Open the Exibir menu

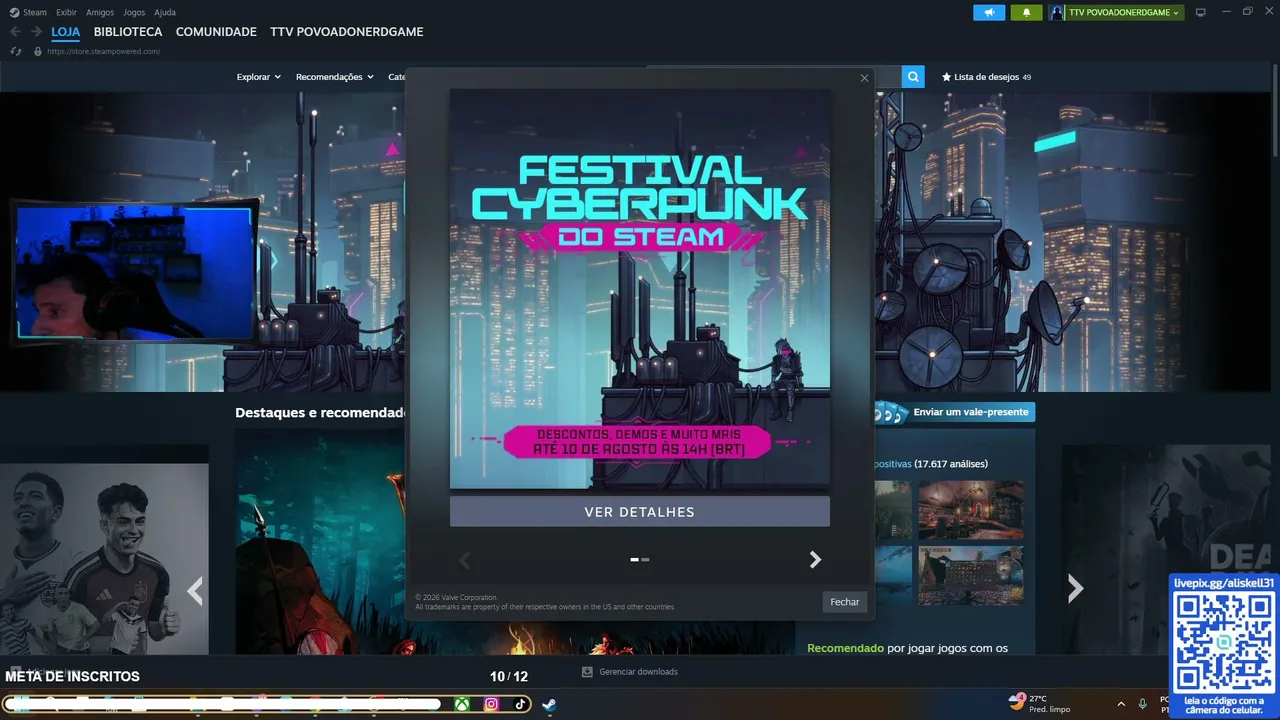[x=66, y=12]
